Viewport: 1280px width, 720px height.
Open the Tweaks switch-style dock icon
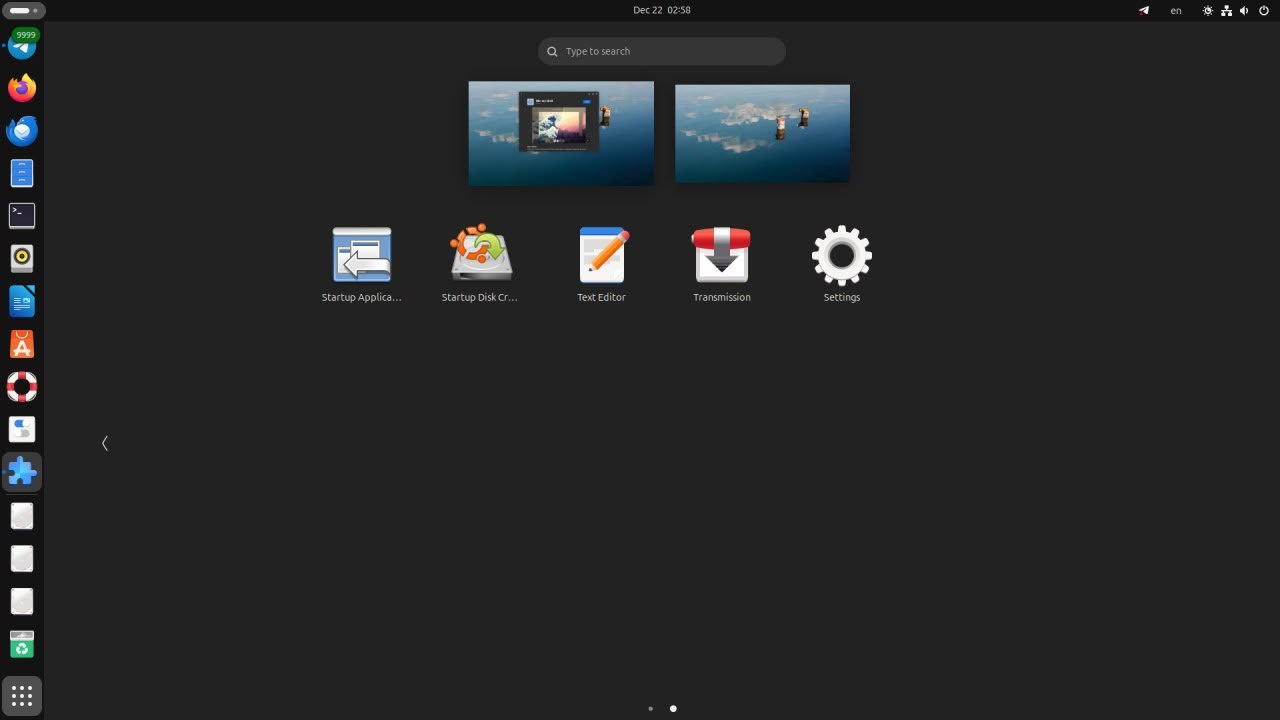point(22,429)
